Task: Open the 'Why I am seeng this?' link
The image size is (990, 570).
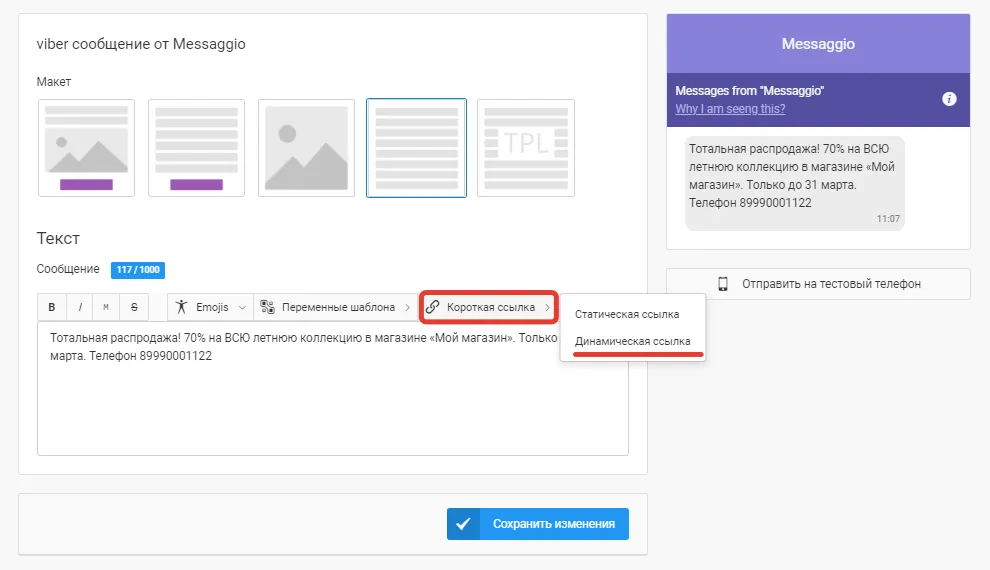Action: click(730, 109)
